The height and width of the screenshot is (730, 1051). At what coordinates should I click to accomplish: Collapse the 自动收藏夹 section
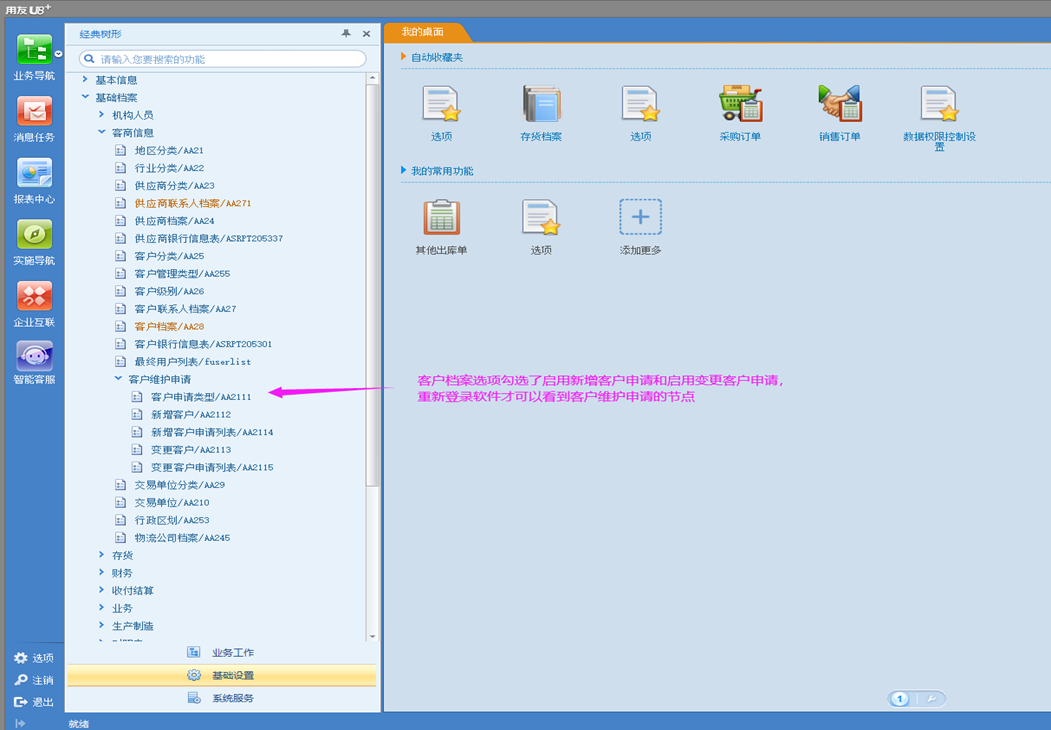(404, 56)
